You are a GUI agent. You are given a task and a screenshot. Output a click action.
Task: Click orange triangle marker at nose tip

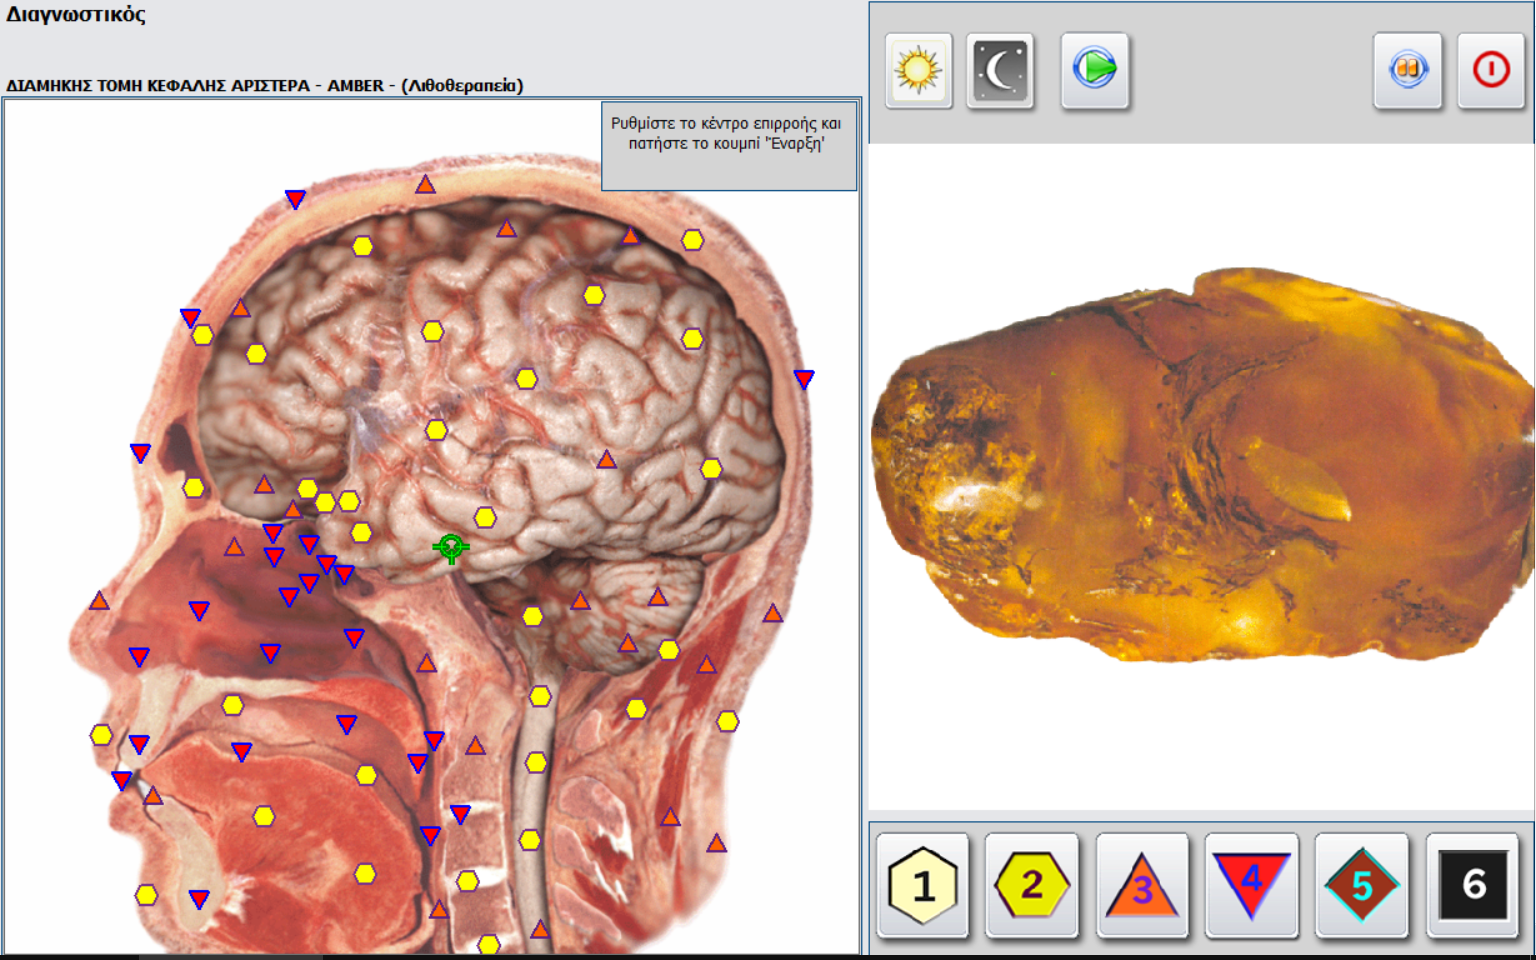click(99, 601)
